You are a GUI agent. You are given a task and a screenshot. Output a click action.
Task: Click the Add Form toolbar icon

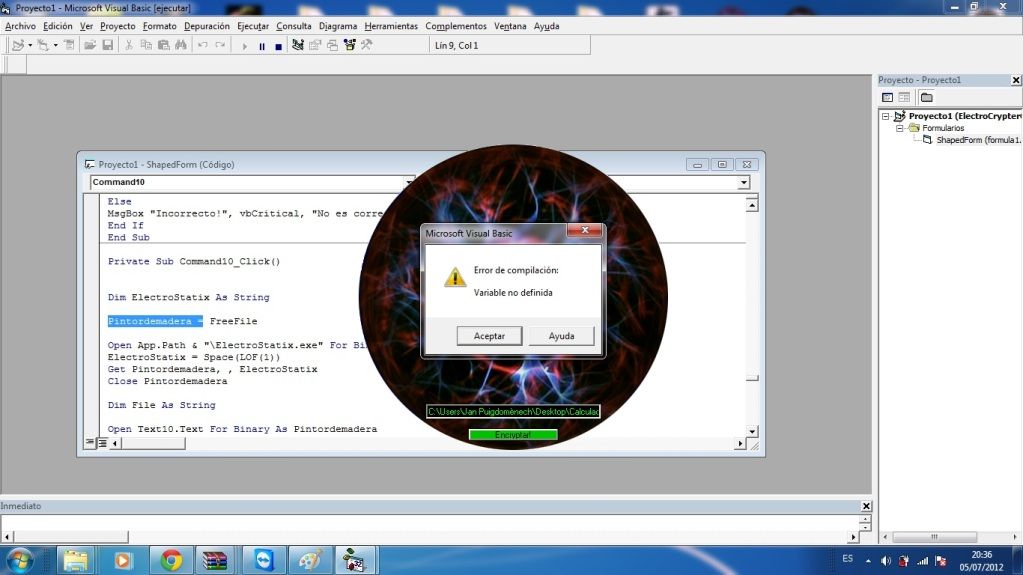[43, 45]
